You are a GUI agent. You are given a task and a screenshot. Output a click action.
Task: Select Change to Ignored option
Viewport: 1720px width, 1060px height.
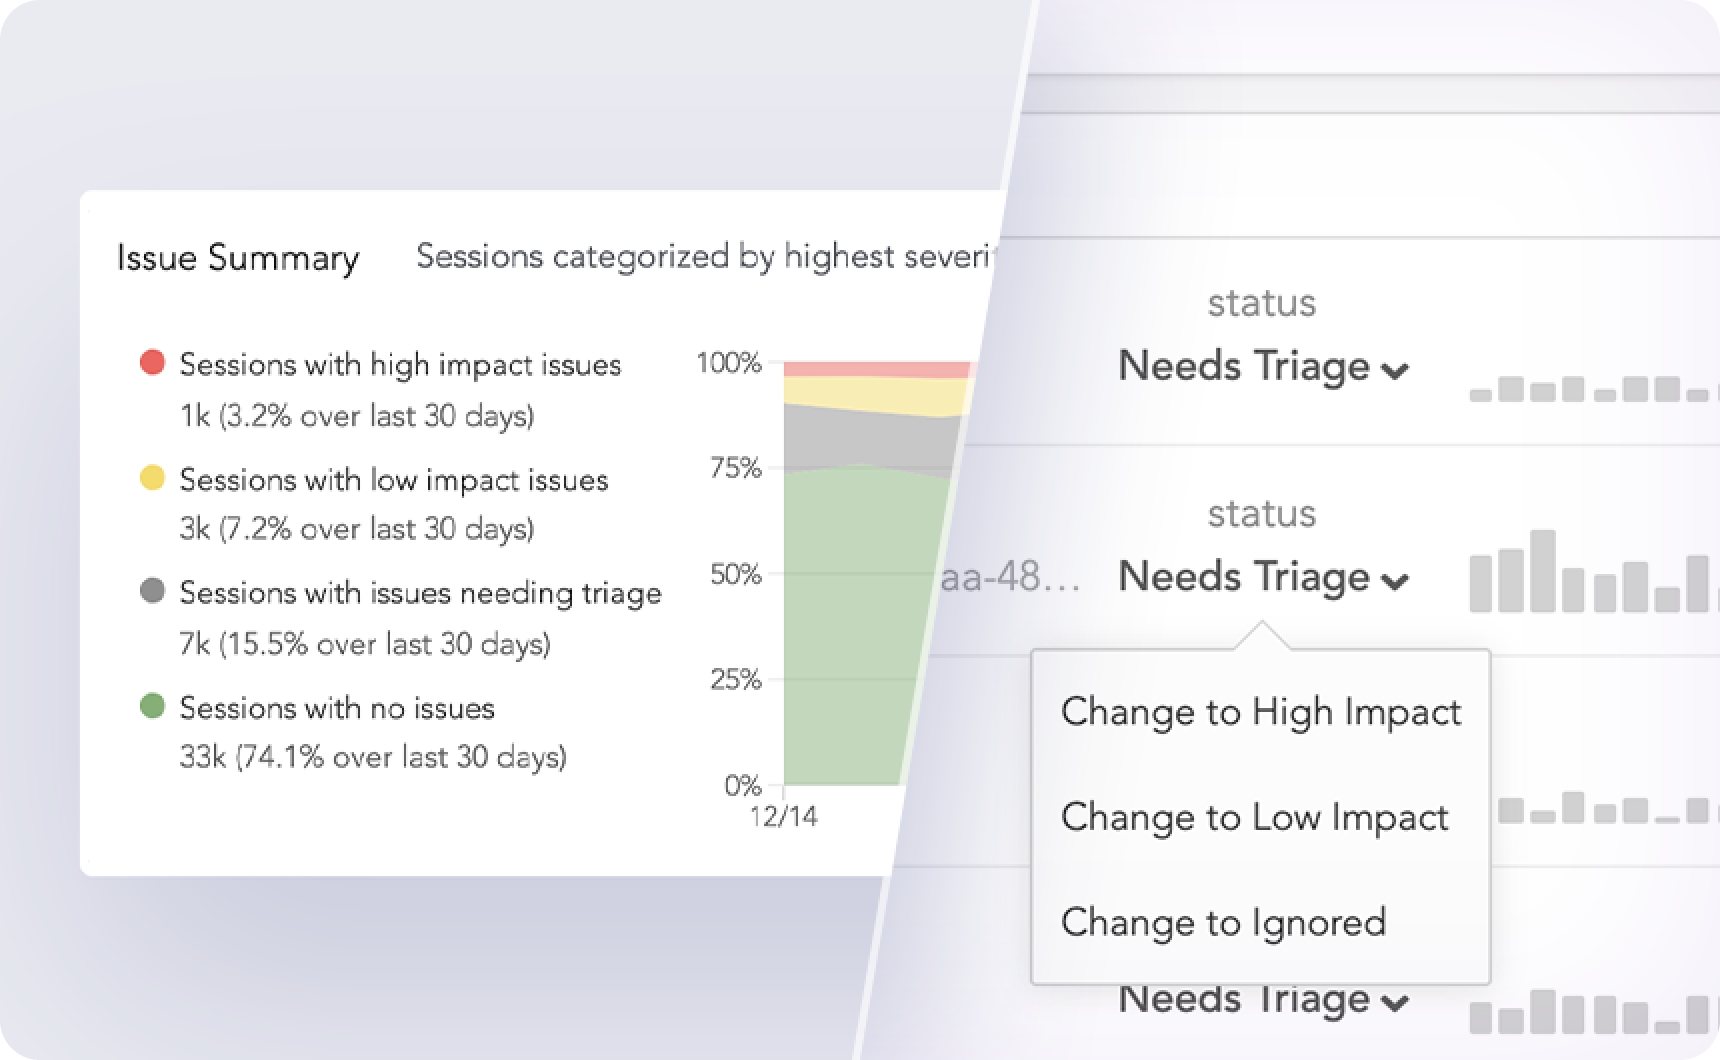pos(1223,922)
